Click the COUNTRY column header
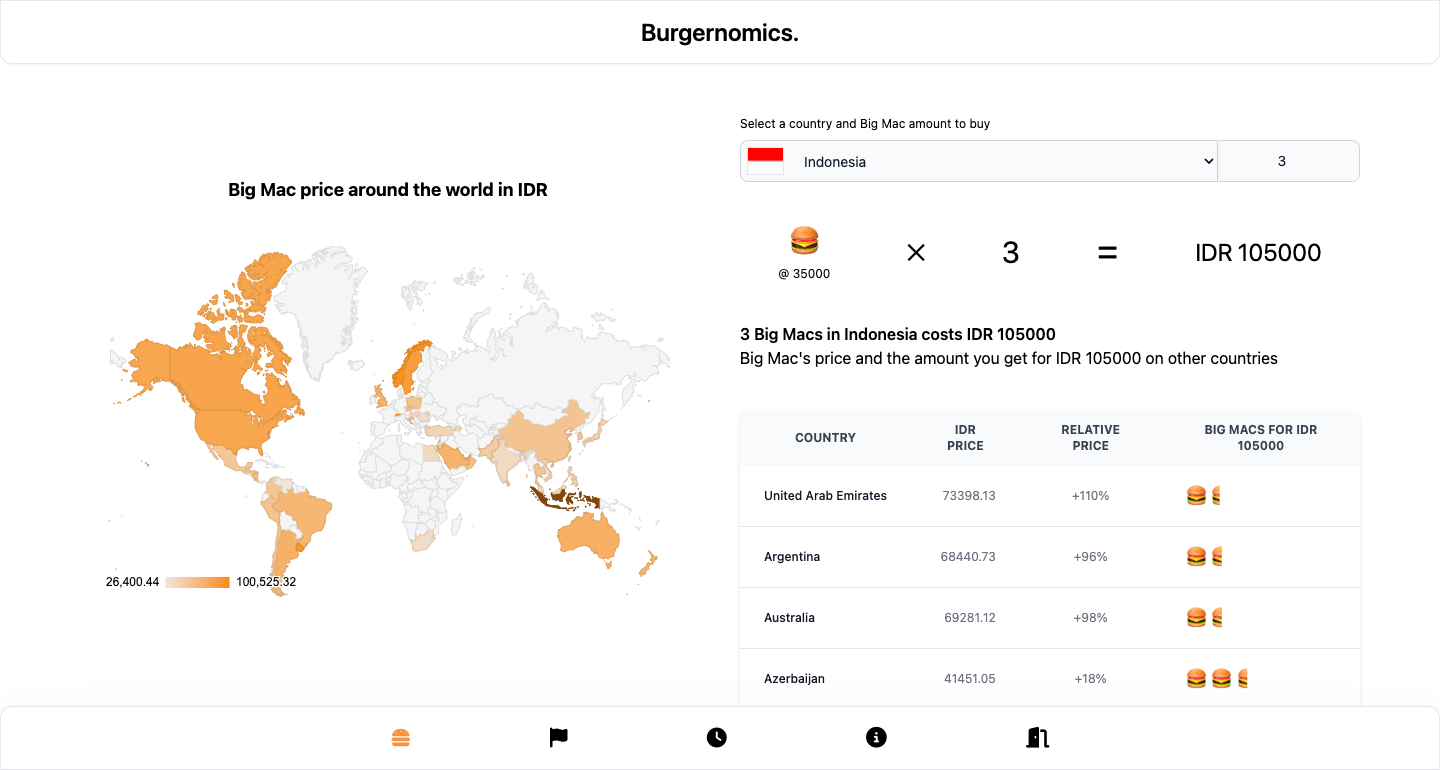This screenshot has width=1440, height=770. click(825, 438)
